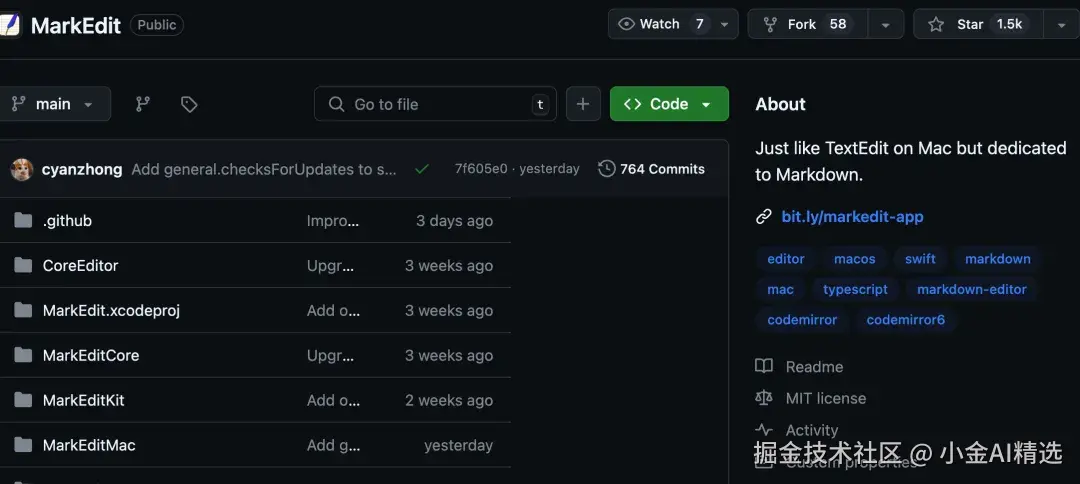Click the green commit status checkmark
1080x484 pixels.
(x=422, y=169)
